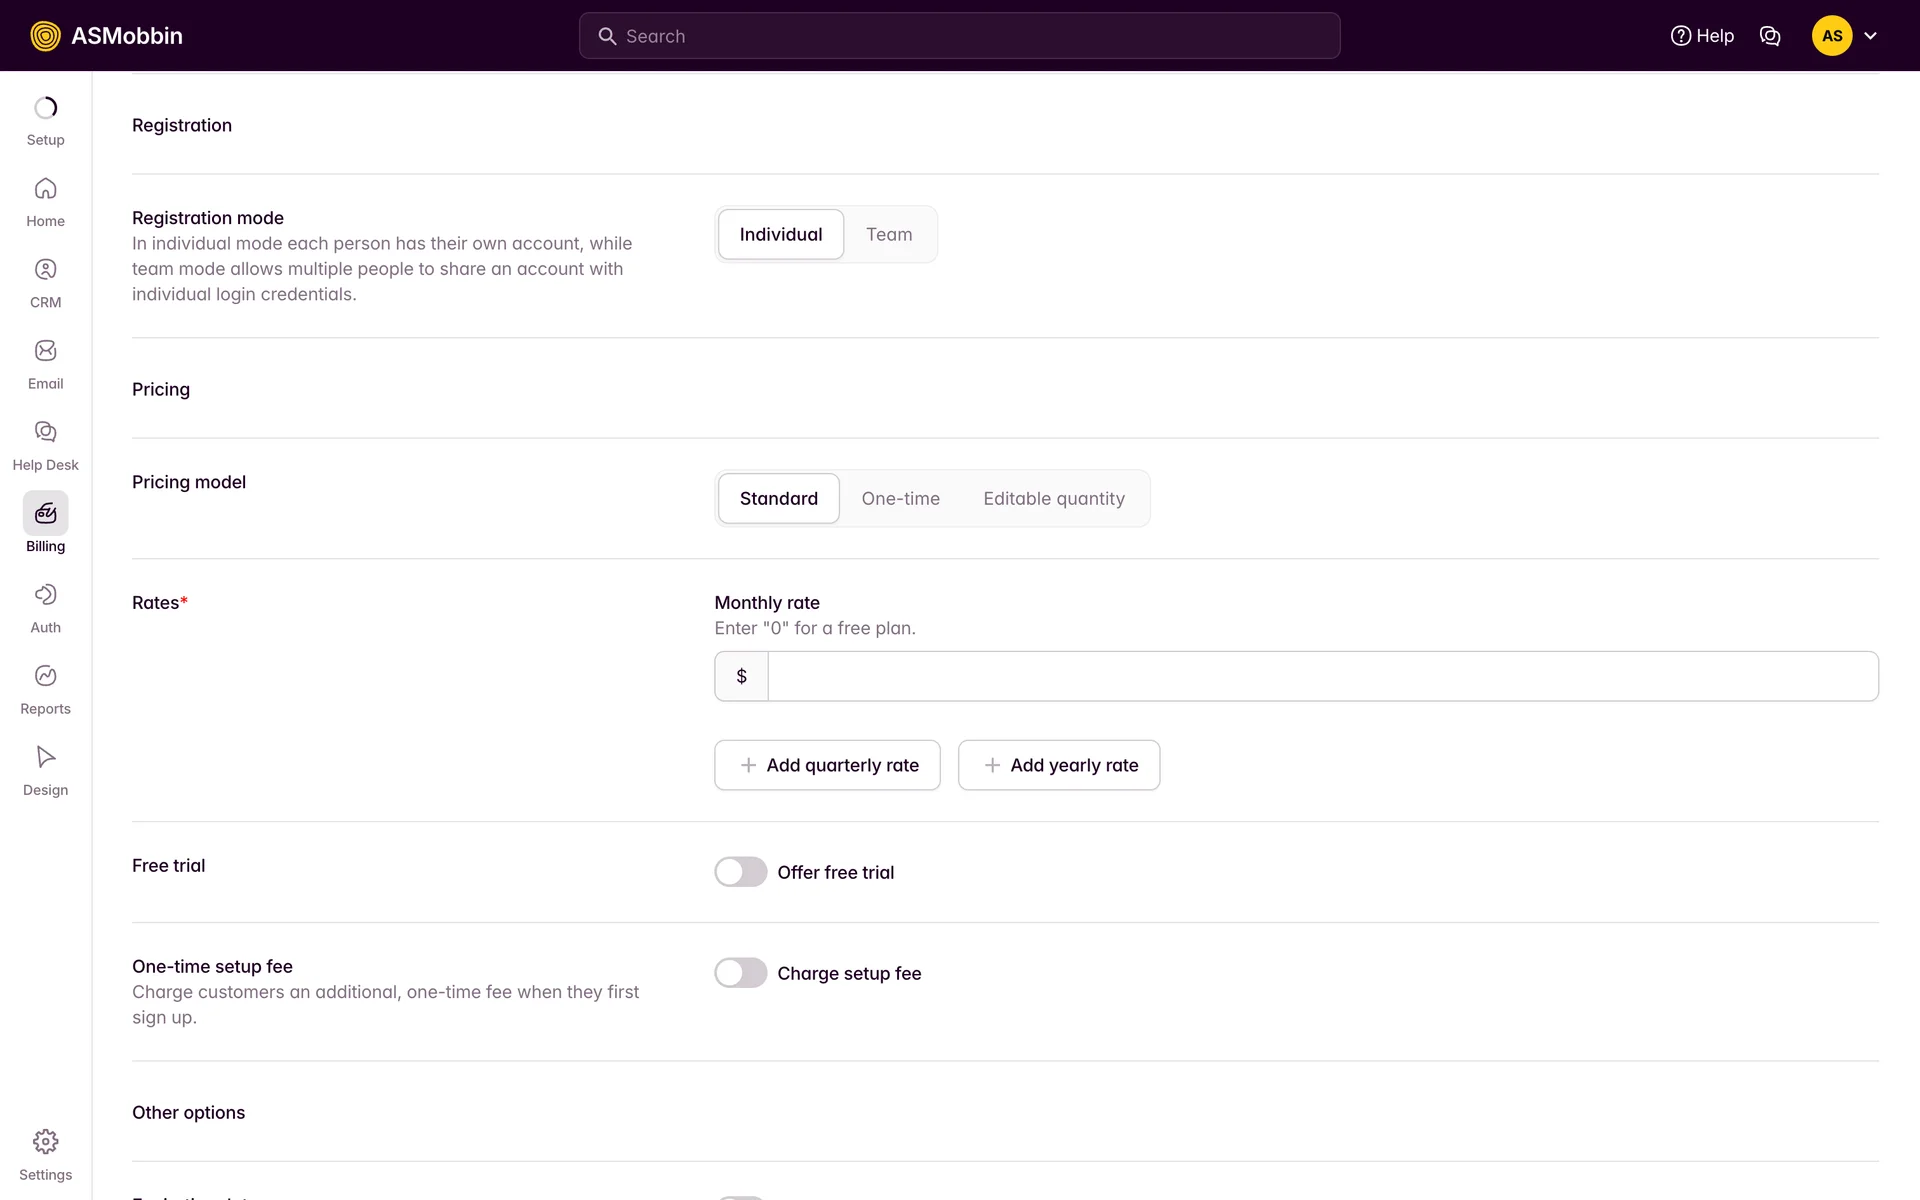This screenshot has height=1200, width=1920.
Task: Open Settings gear in sidebar
Action: (45, 1142)
